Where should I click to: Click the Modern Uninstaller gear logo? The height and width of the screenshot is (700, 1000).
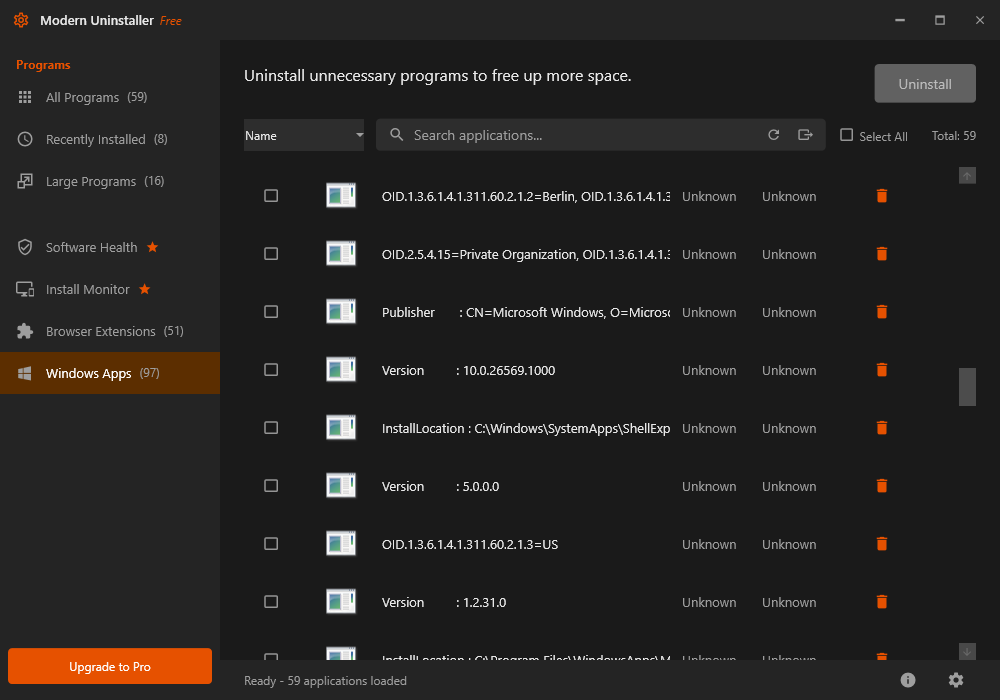click(21, 20)
